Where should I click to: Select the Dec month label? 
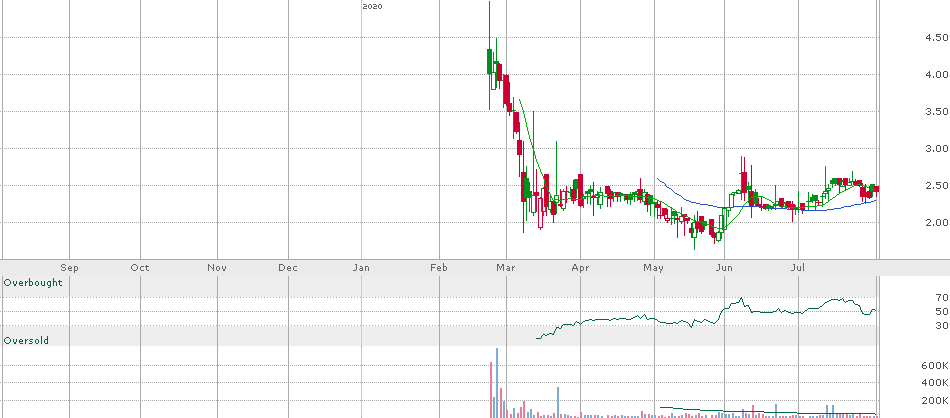pyautogui.click(x=288, y=268)
